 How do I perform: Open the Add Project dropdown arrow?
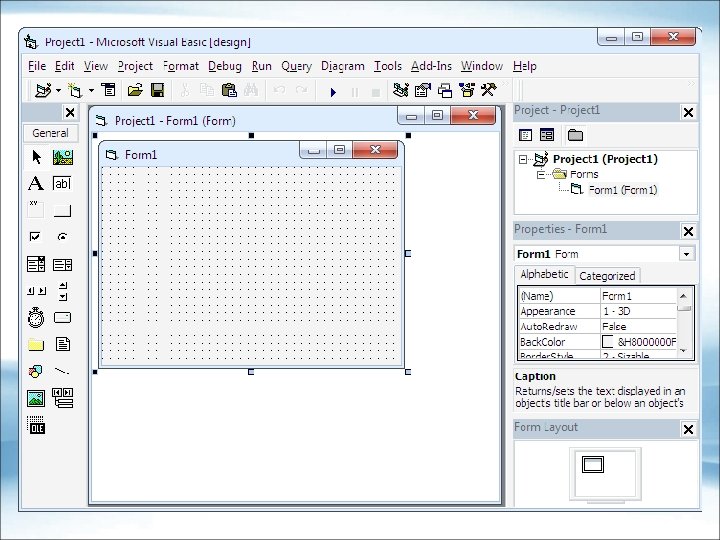pyautogui.click(x=58, y=90)
